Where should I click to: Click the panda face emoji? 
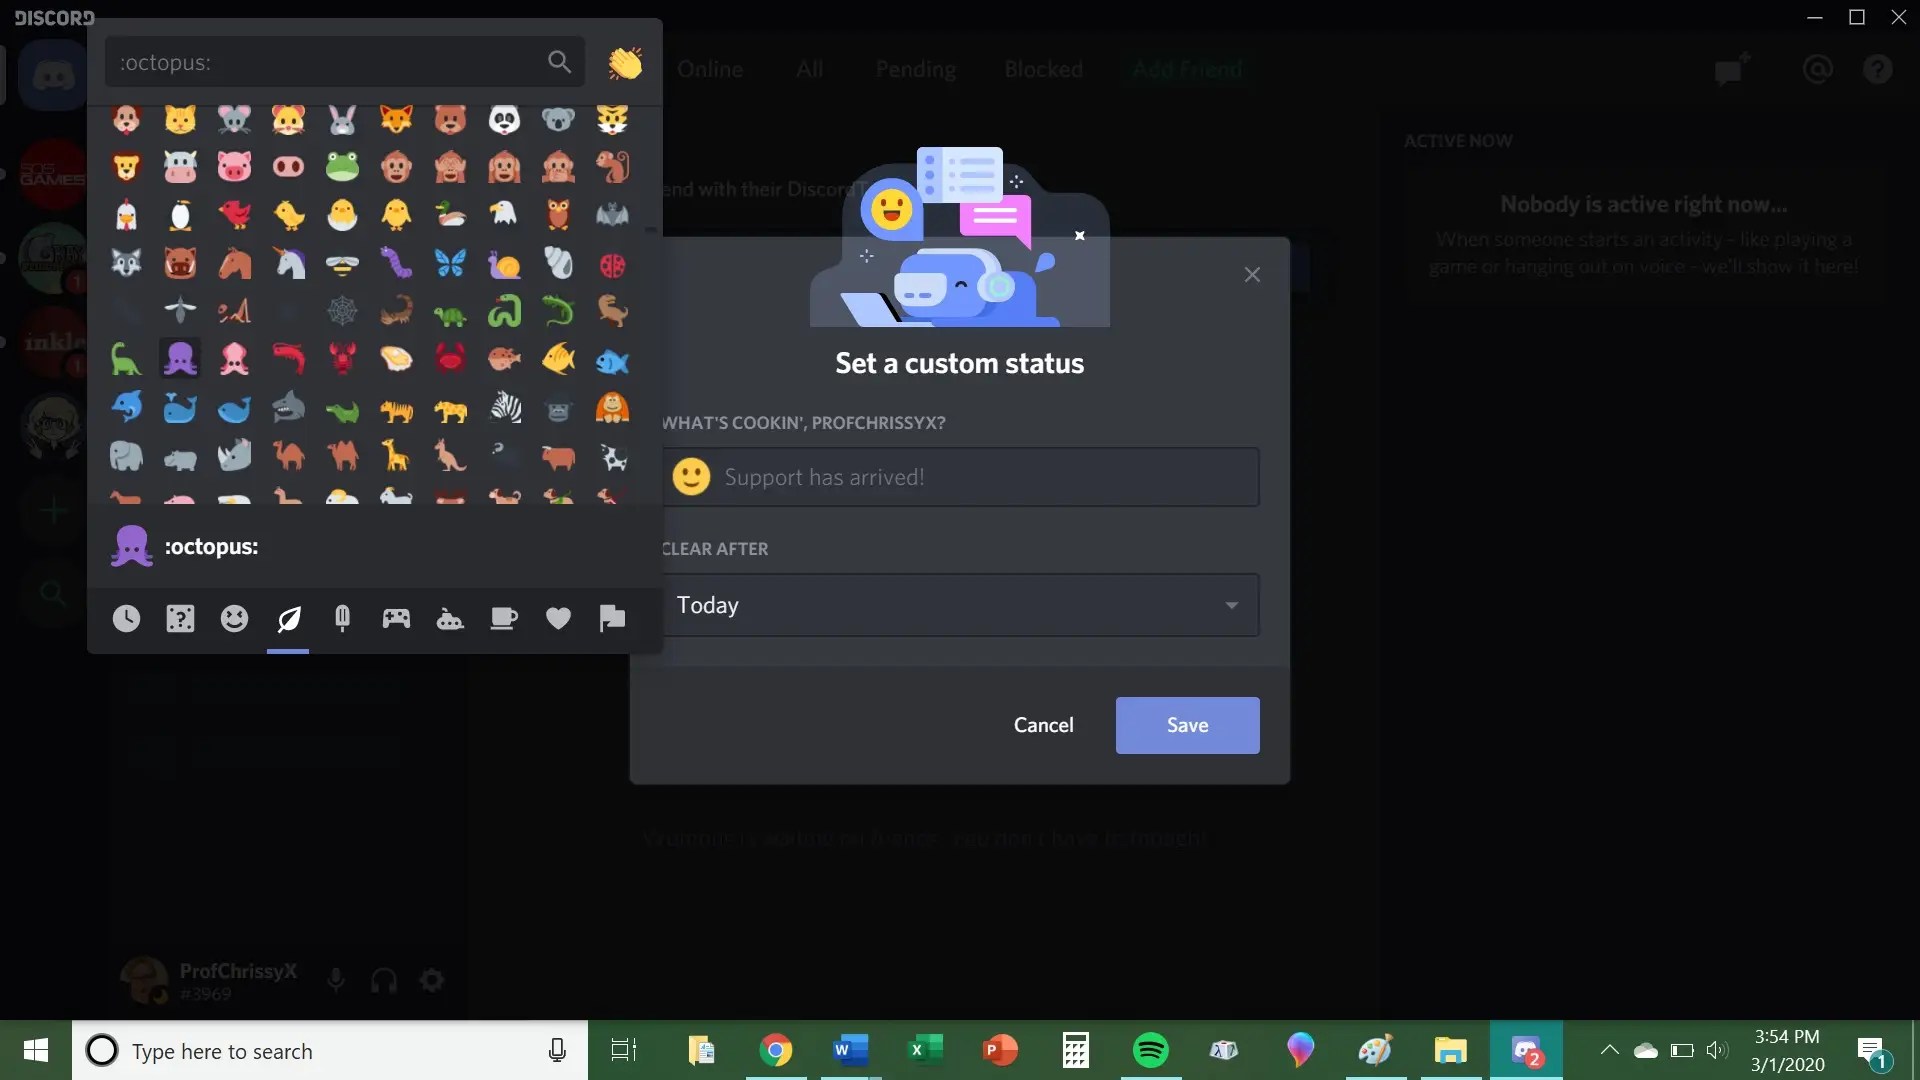point(504,120)
